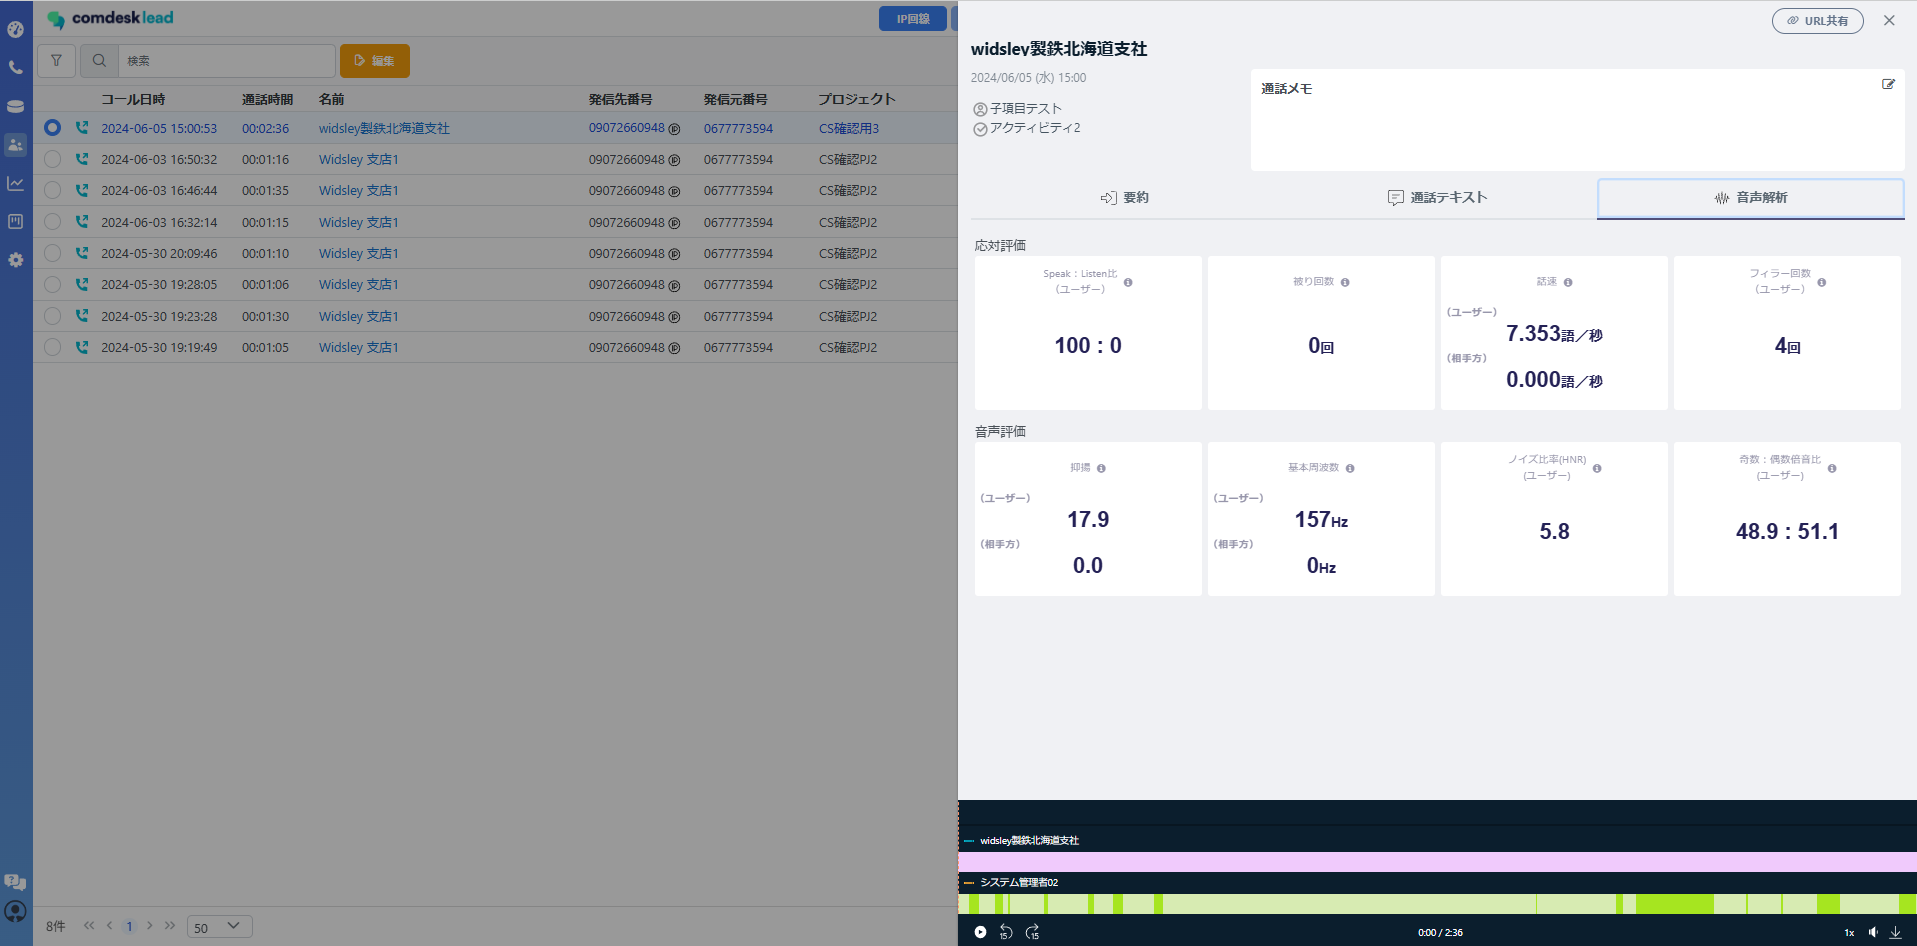This screenshot has width=1917, height=946.
Task: Click the rewind 15 seconds icon
Action: click(x=1006, y=932)
